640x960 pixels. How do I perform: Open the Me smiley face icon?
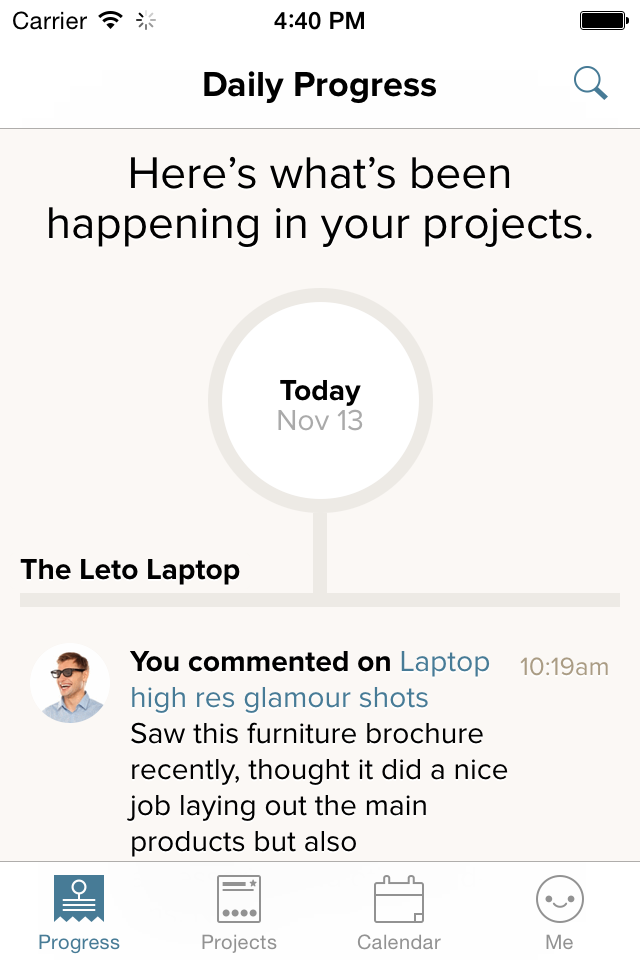[x=559, y=899]
